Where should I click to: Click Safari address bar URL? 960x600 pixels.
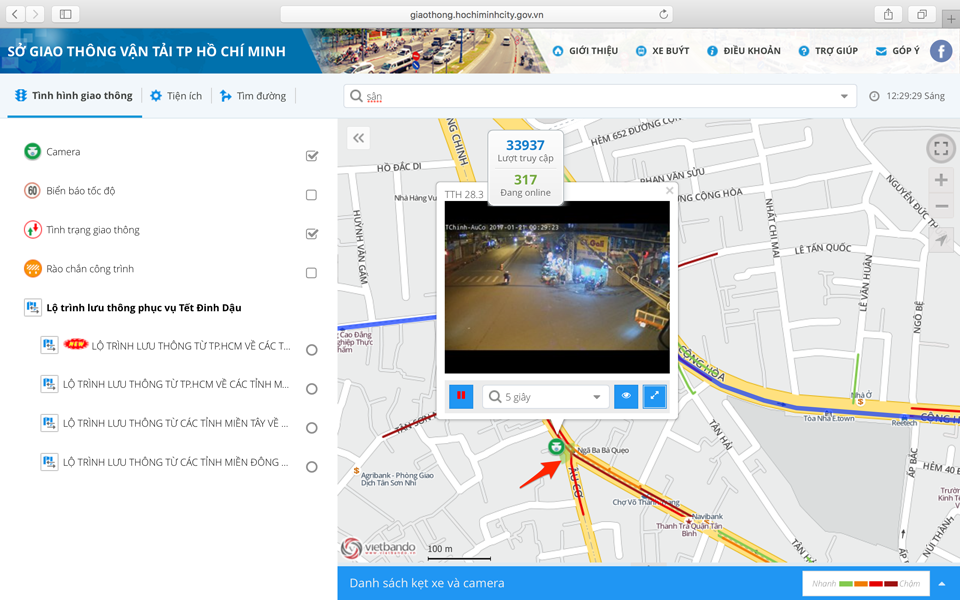[476, 14]
